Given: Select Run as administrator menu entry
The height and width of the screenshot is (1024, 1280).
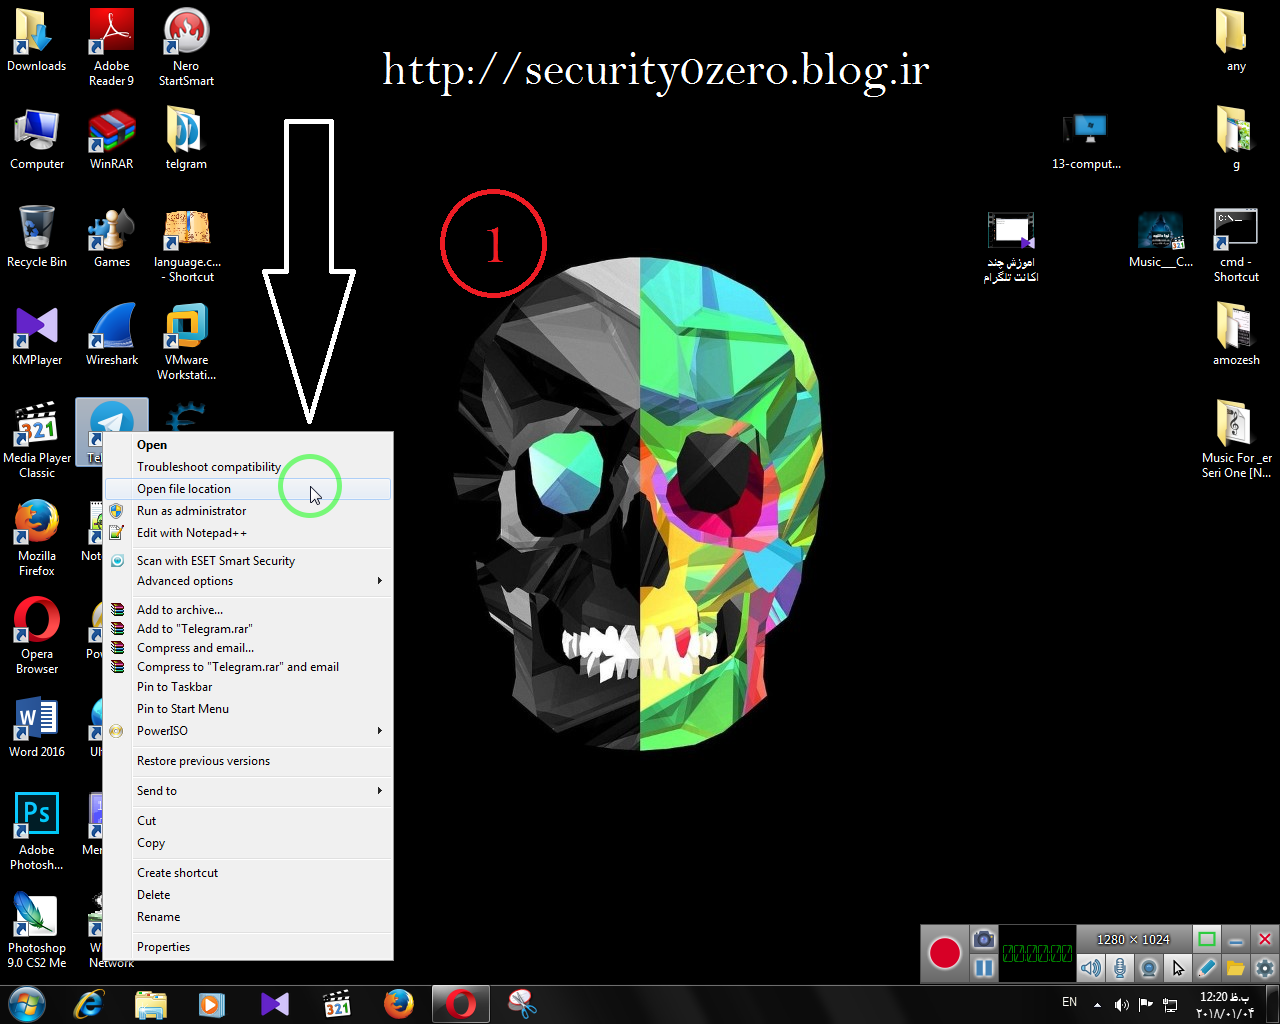Looking at the screenshot, I should tap(191, 511).
